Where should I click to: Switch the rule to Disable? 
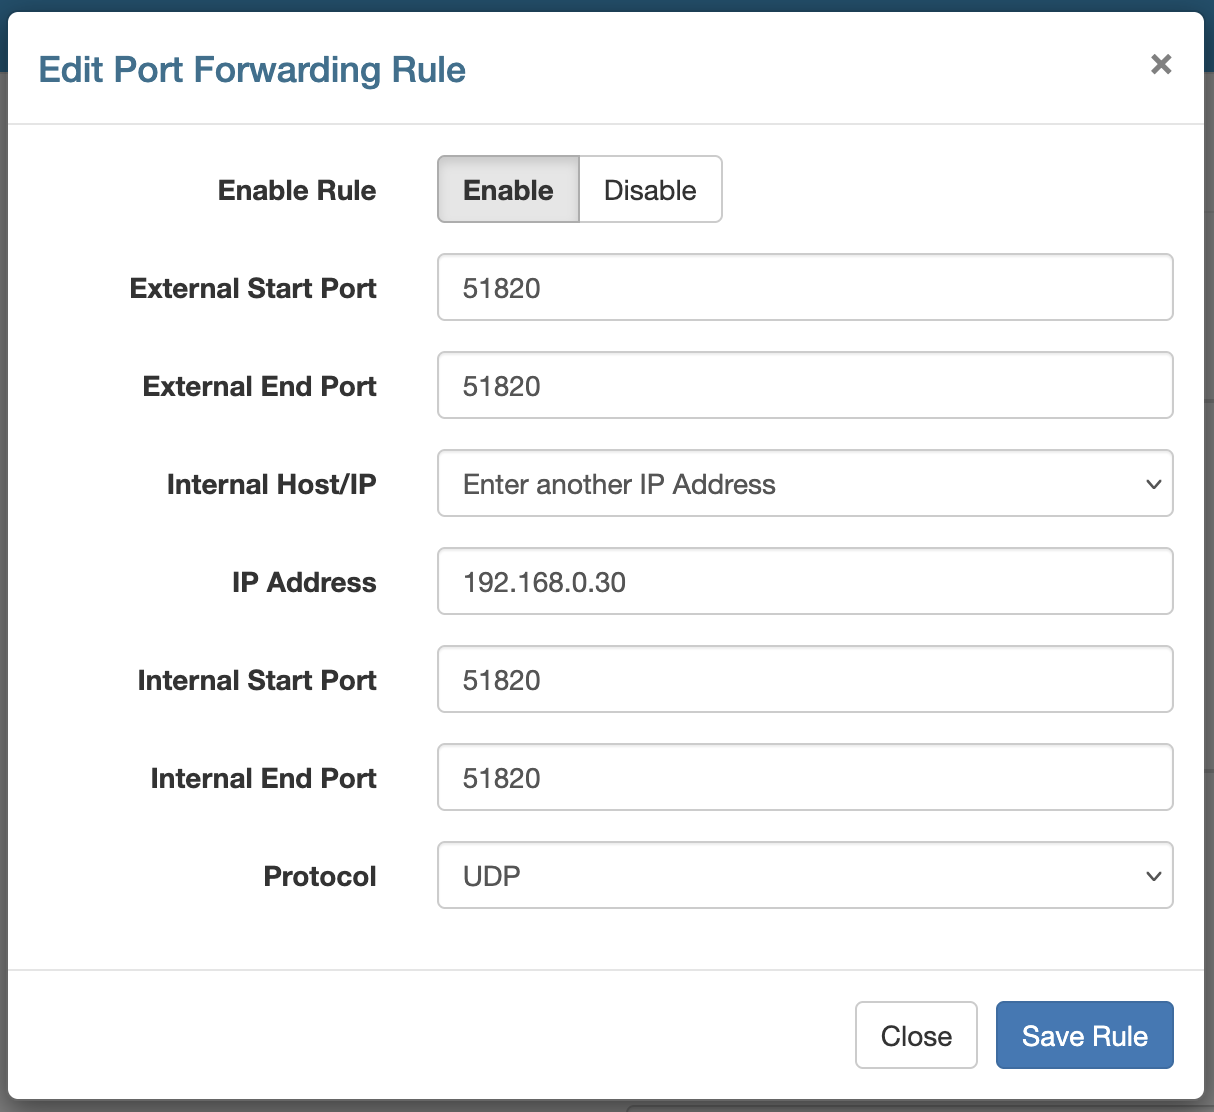[x=650, y=189]
